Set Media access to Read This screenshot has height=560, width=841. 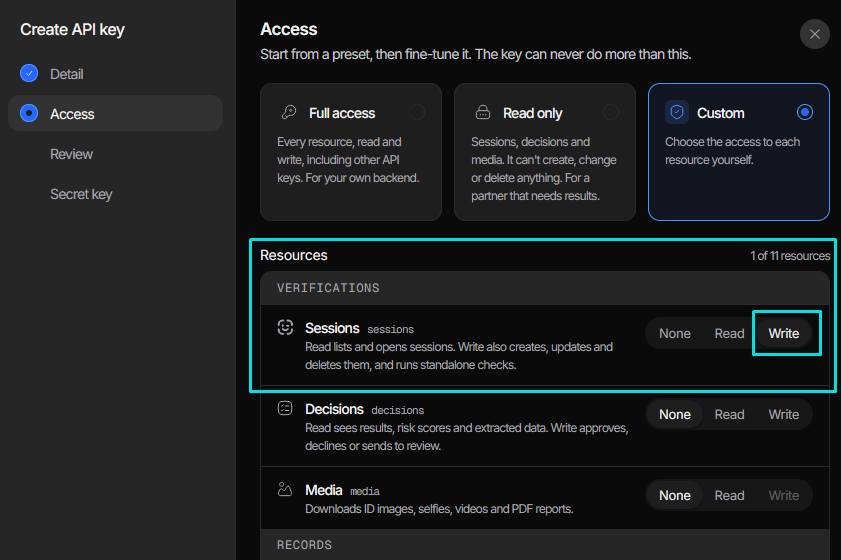(x=729, y=496)
